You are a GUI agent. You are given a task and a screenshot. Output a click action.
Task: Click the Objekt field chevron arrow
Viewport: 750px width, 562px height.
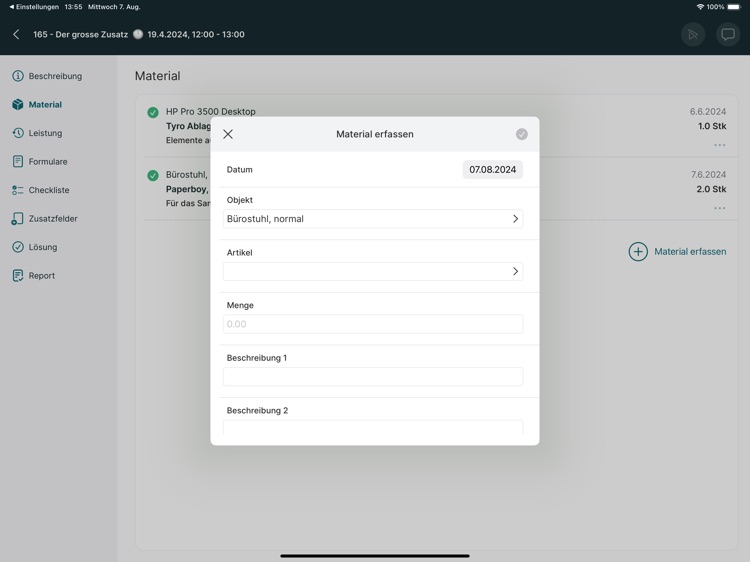tap(515, 219)
